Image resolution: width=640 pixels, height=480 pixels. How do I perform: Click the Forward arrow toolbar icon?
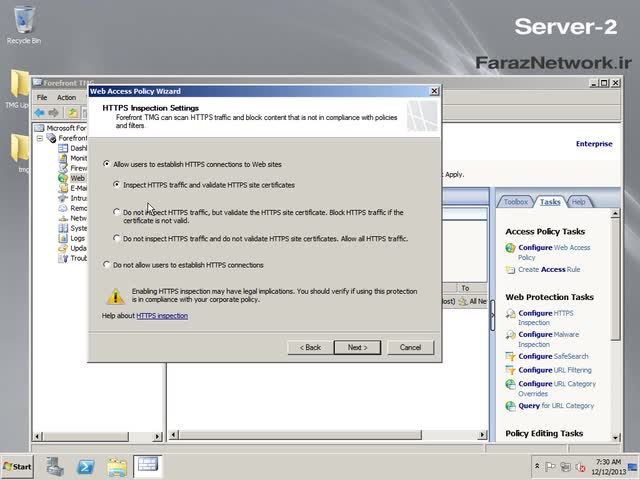[x=53, y=113]
